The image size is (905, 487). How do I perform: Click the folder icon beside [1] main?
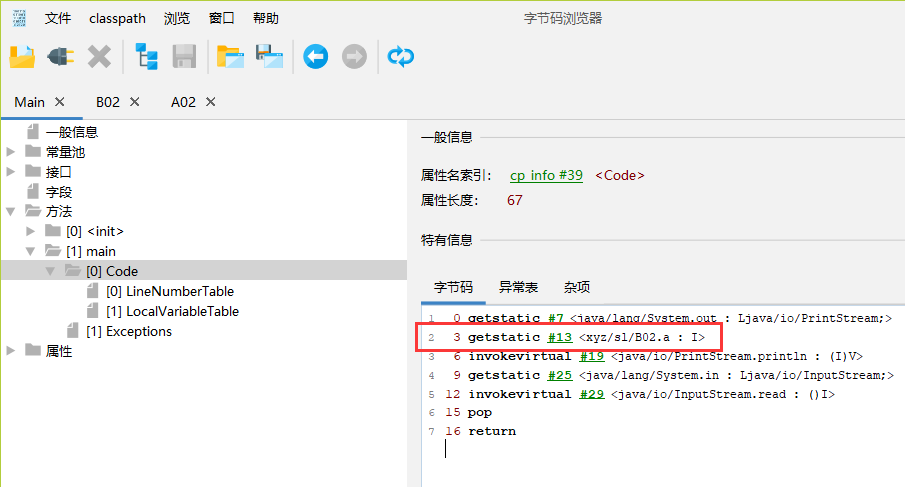[53, 251]
